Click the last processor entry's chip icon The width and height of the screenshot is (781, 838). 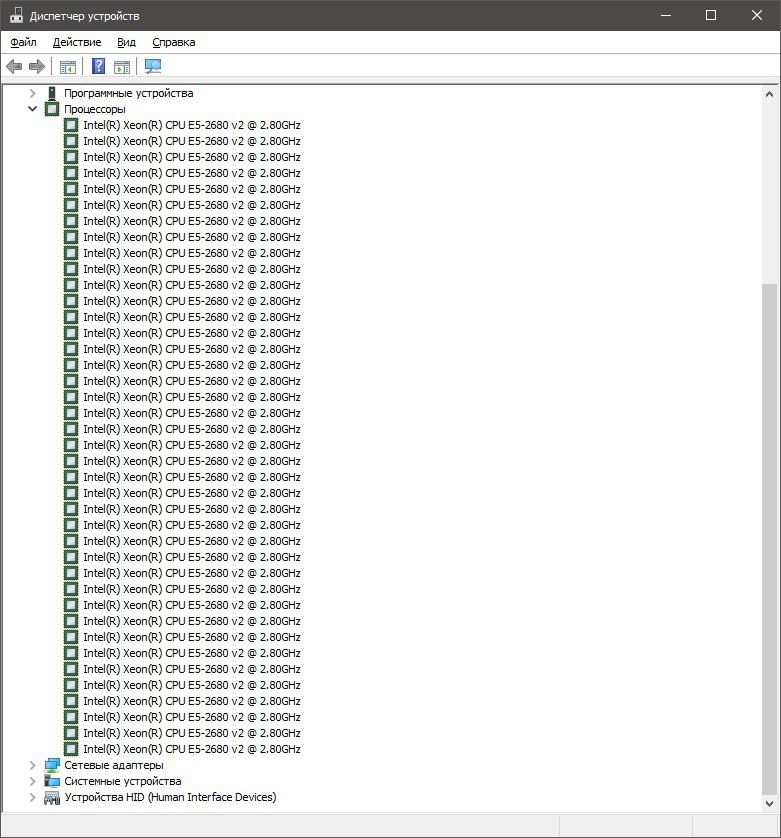71,749
